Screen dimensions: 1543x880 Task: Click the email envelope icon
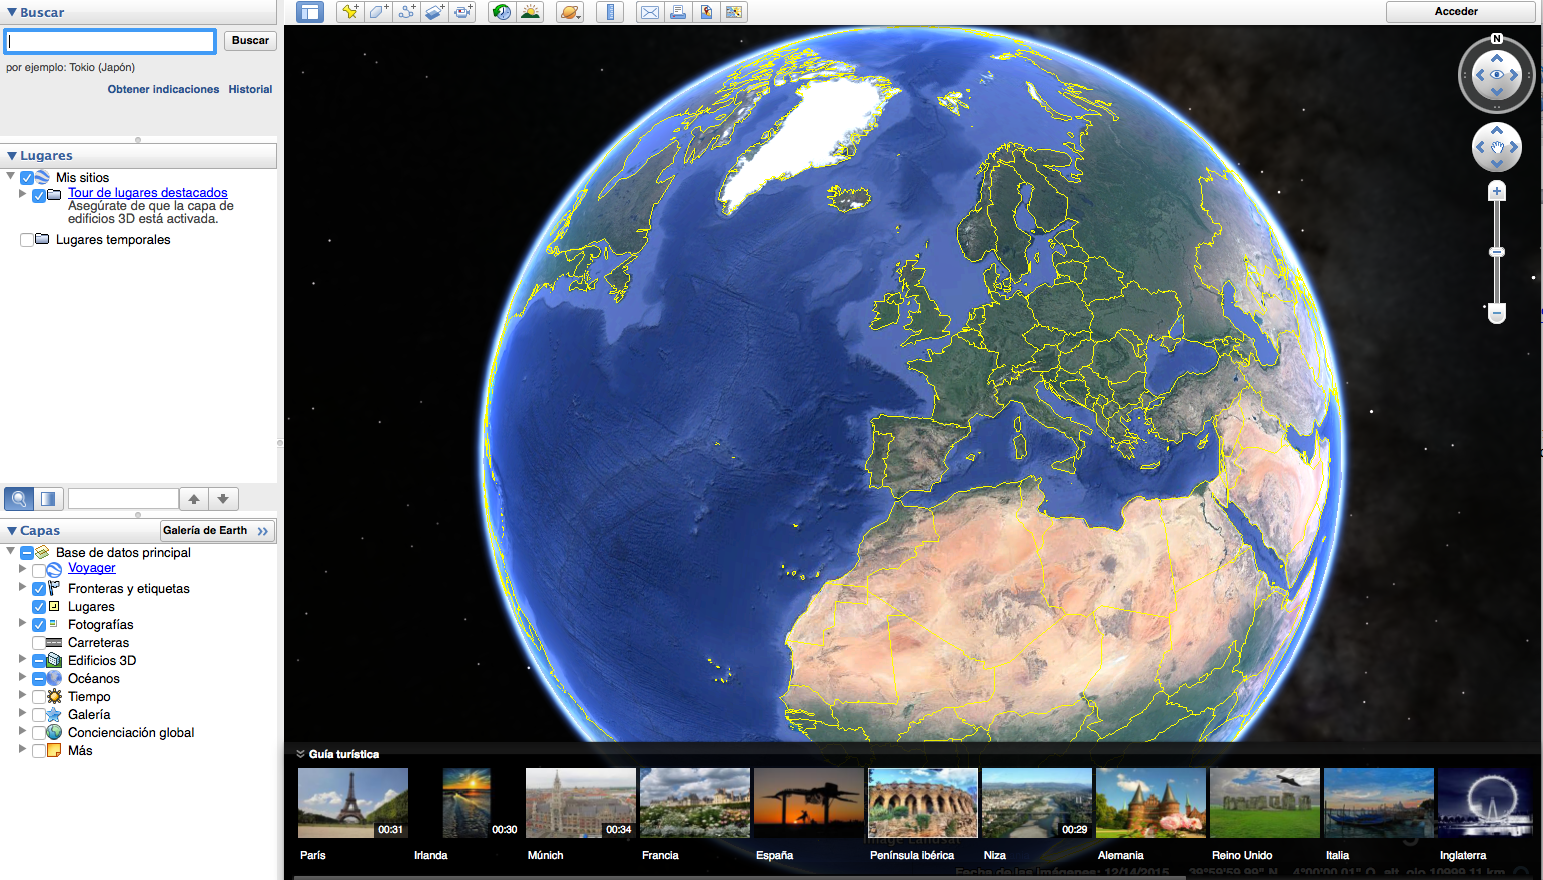[650, 12]
